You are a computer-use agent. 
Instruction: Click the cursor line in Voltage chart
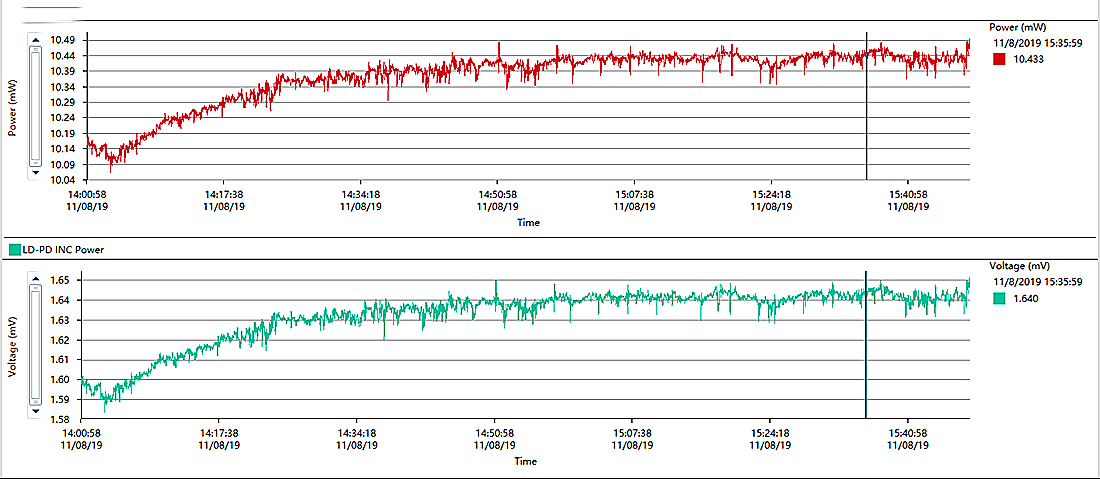click(x=866, y=345)
